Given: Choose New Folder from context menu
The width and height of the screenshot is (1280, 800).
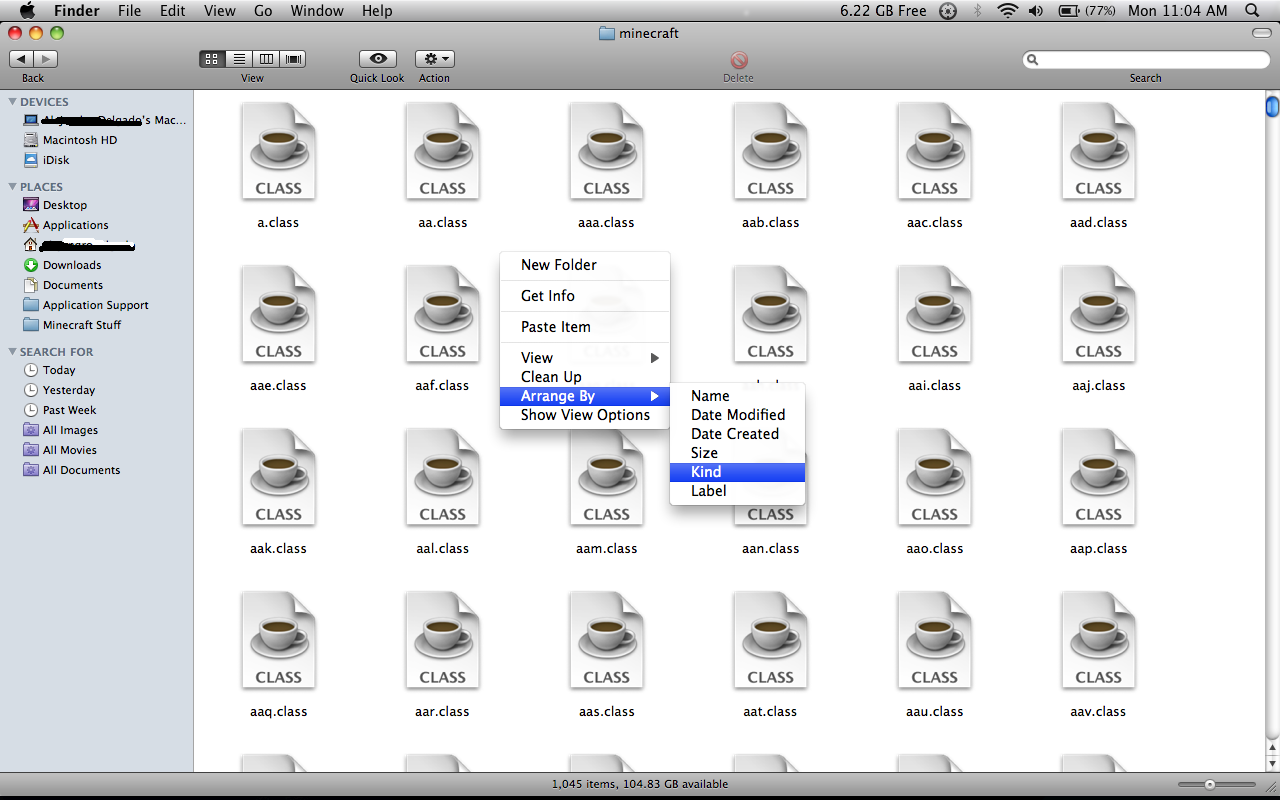Looking at the screenshot, I should click(x=585, y=265).
